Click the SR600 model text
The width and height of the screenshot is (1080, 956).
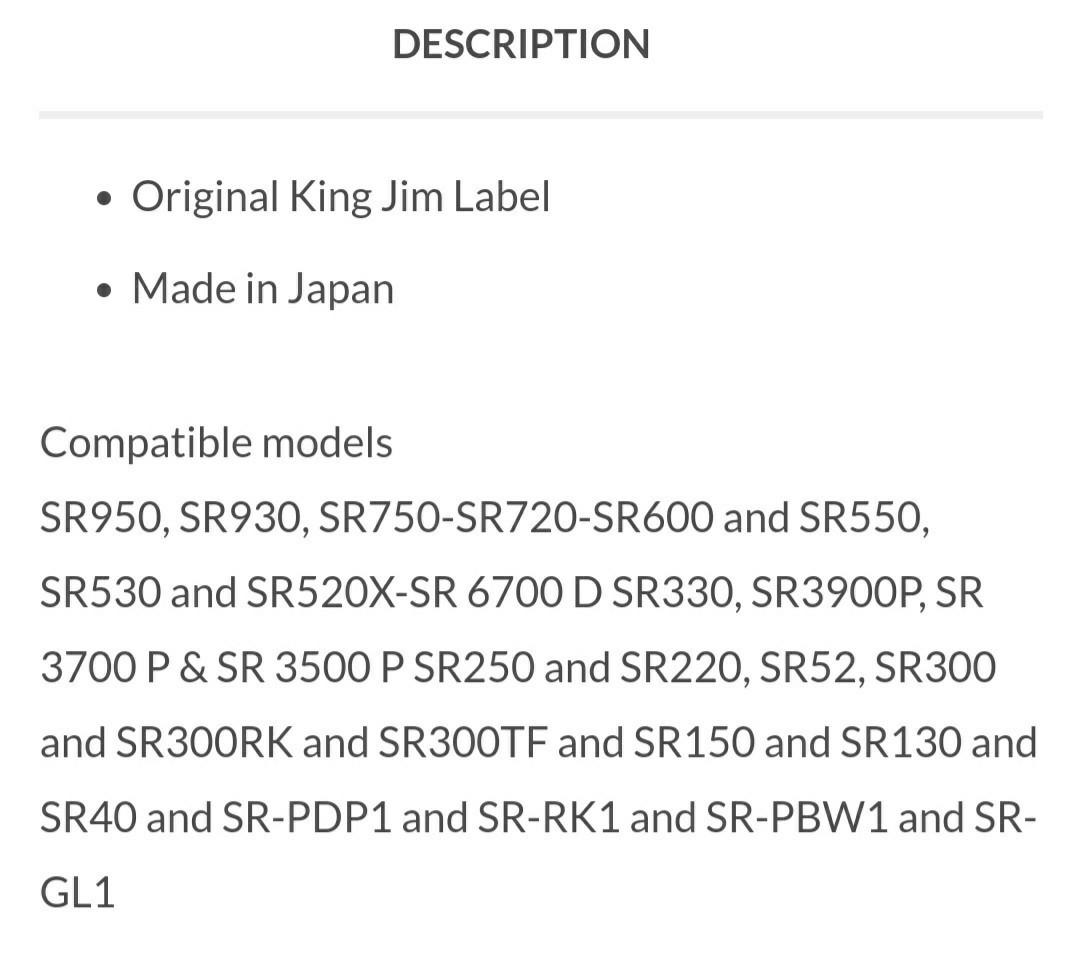650,518
